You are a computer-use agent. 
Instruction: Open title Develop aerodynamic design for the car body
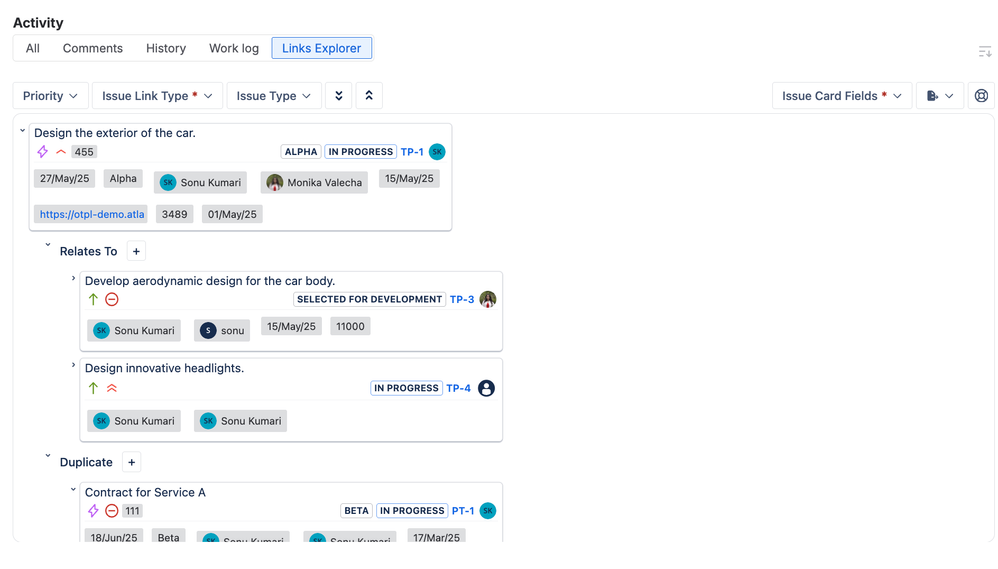click(210, 281)
